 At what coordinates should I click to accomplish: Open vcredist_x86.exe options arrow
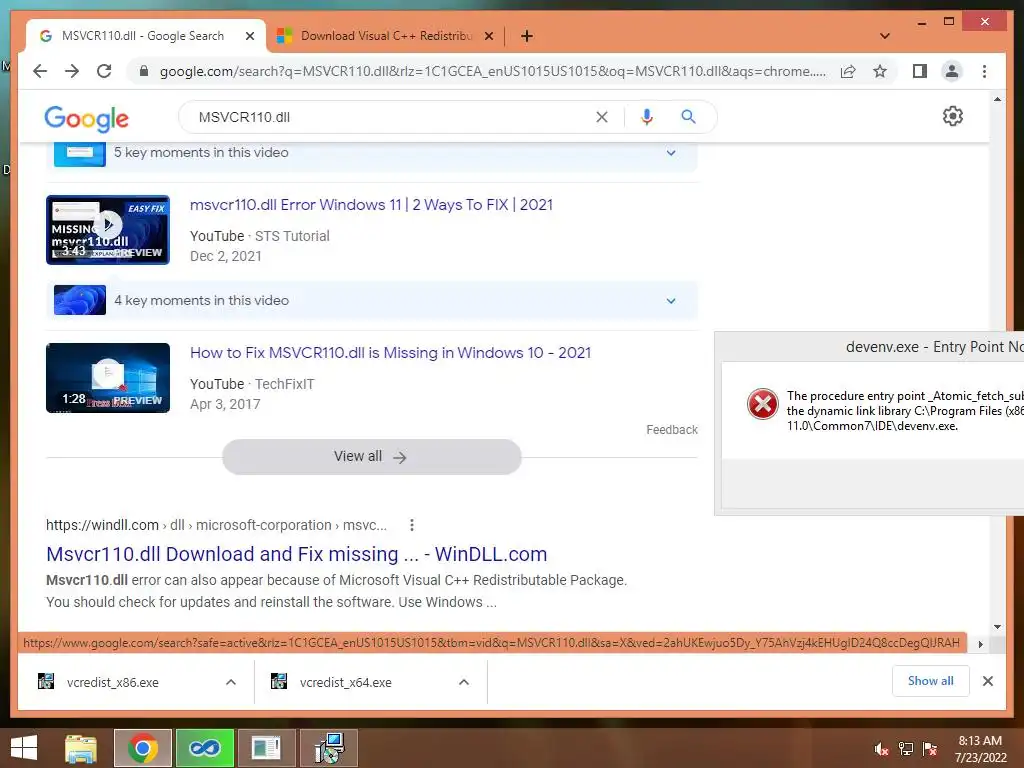[x=231, y=682]
